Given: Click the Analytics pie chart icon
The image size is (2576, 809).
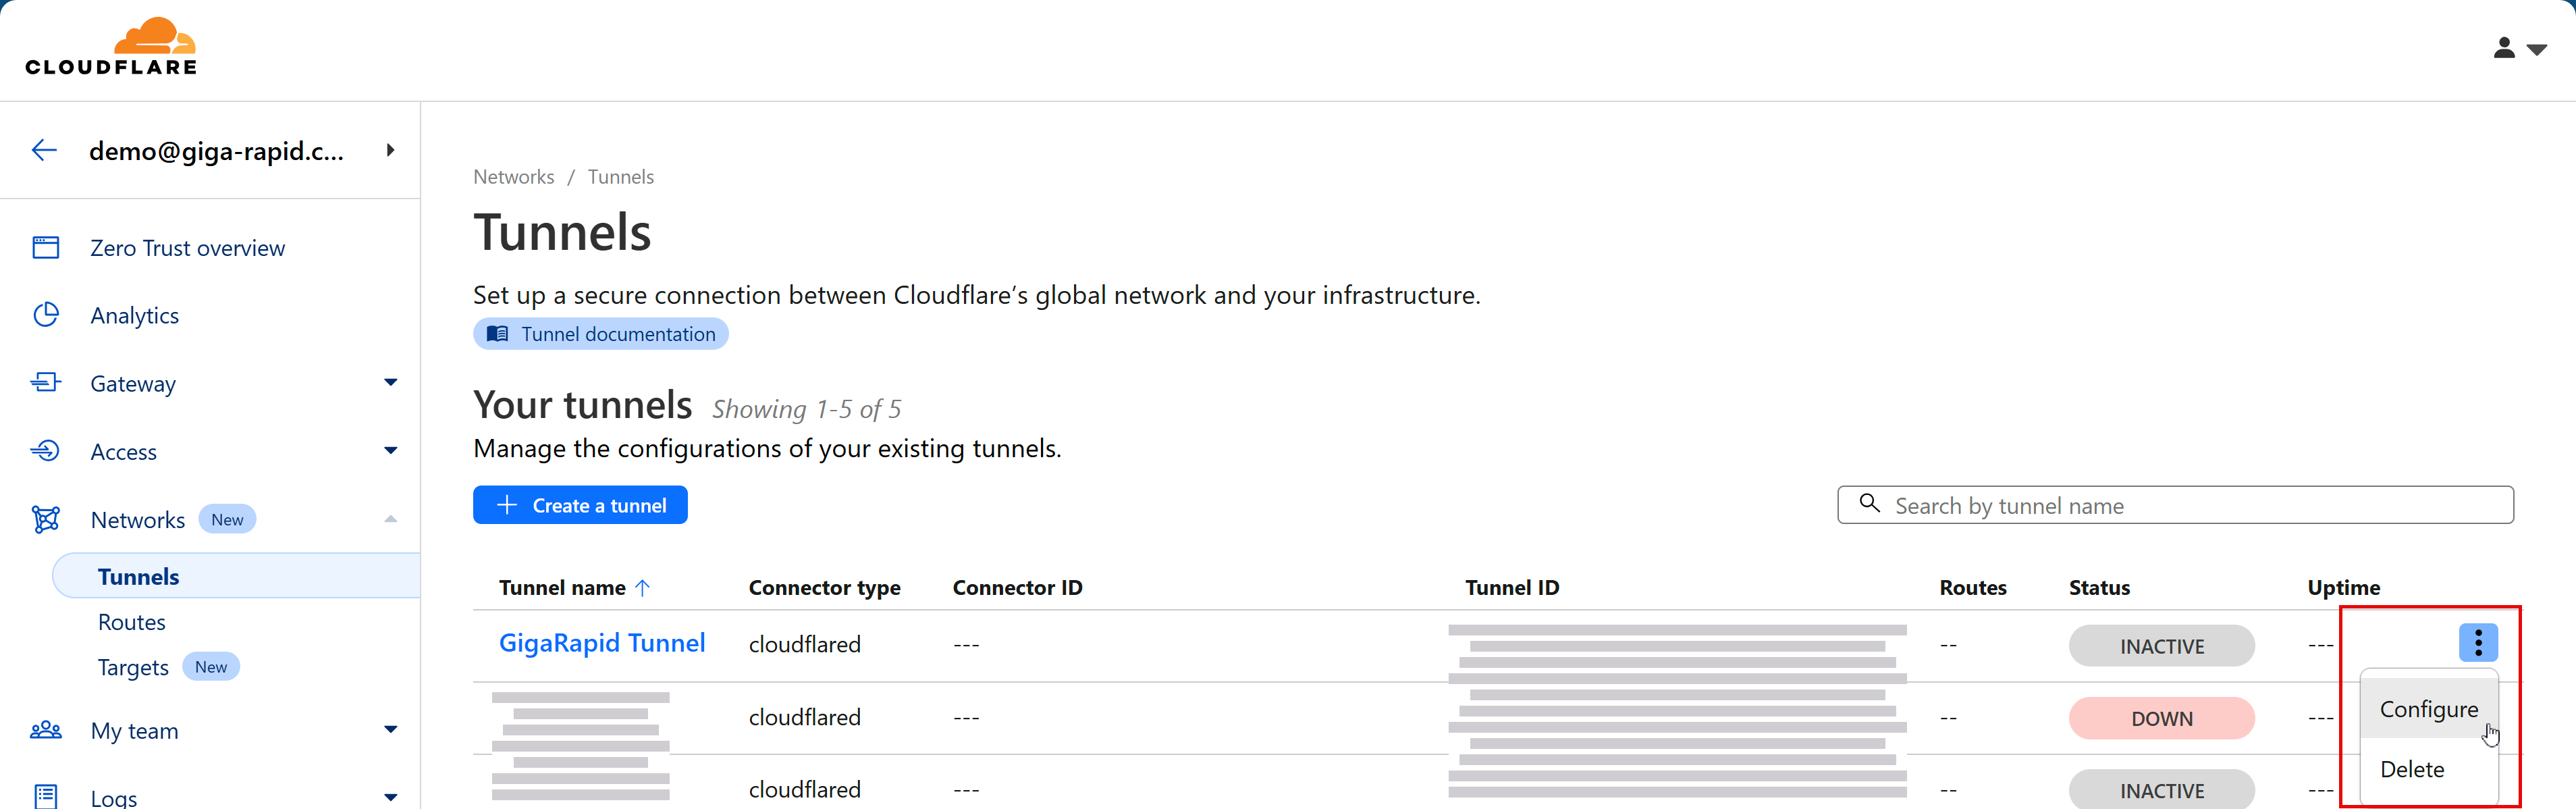Looking at the screenshot, I should (46, 315).
